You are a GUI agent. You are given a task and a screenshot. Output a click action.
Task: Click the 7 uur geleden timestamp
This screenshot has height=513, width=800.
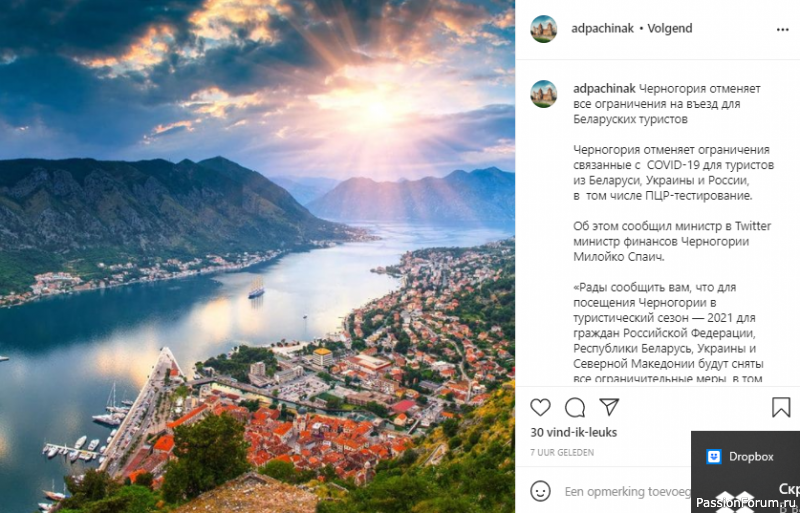563,453
